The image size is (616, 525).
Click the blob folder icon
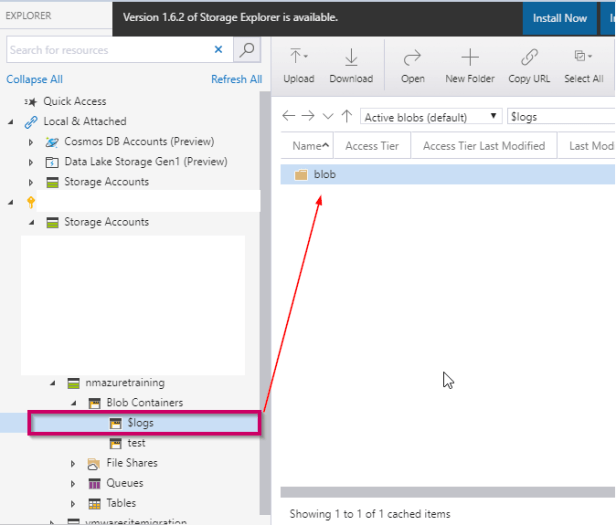301,175
